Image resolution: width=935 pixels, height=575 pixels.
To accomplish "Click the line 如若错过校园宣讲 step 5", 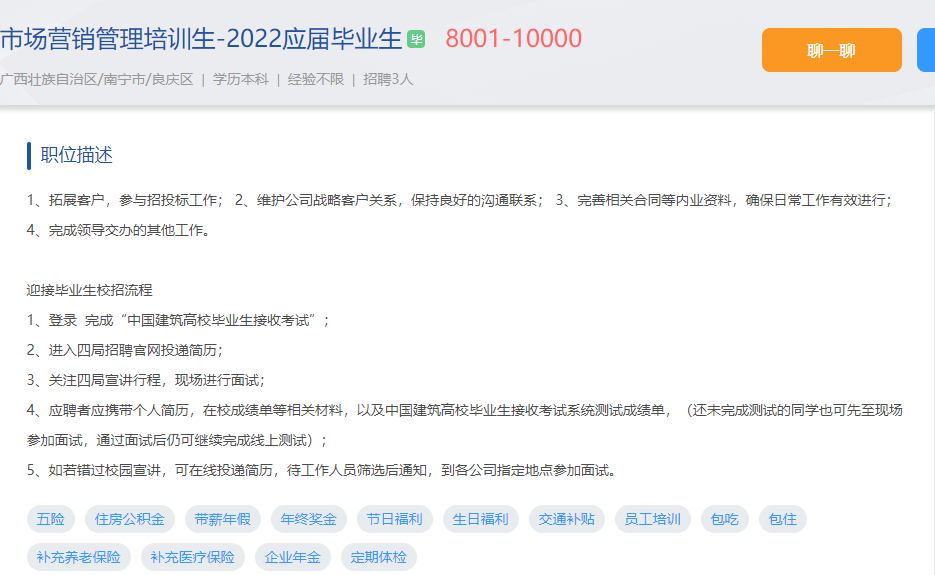I will coord(321,470).
